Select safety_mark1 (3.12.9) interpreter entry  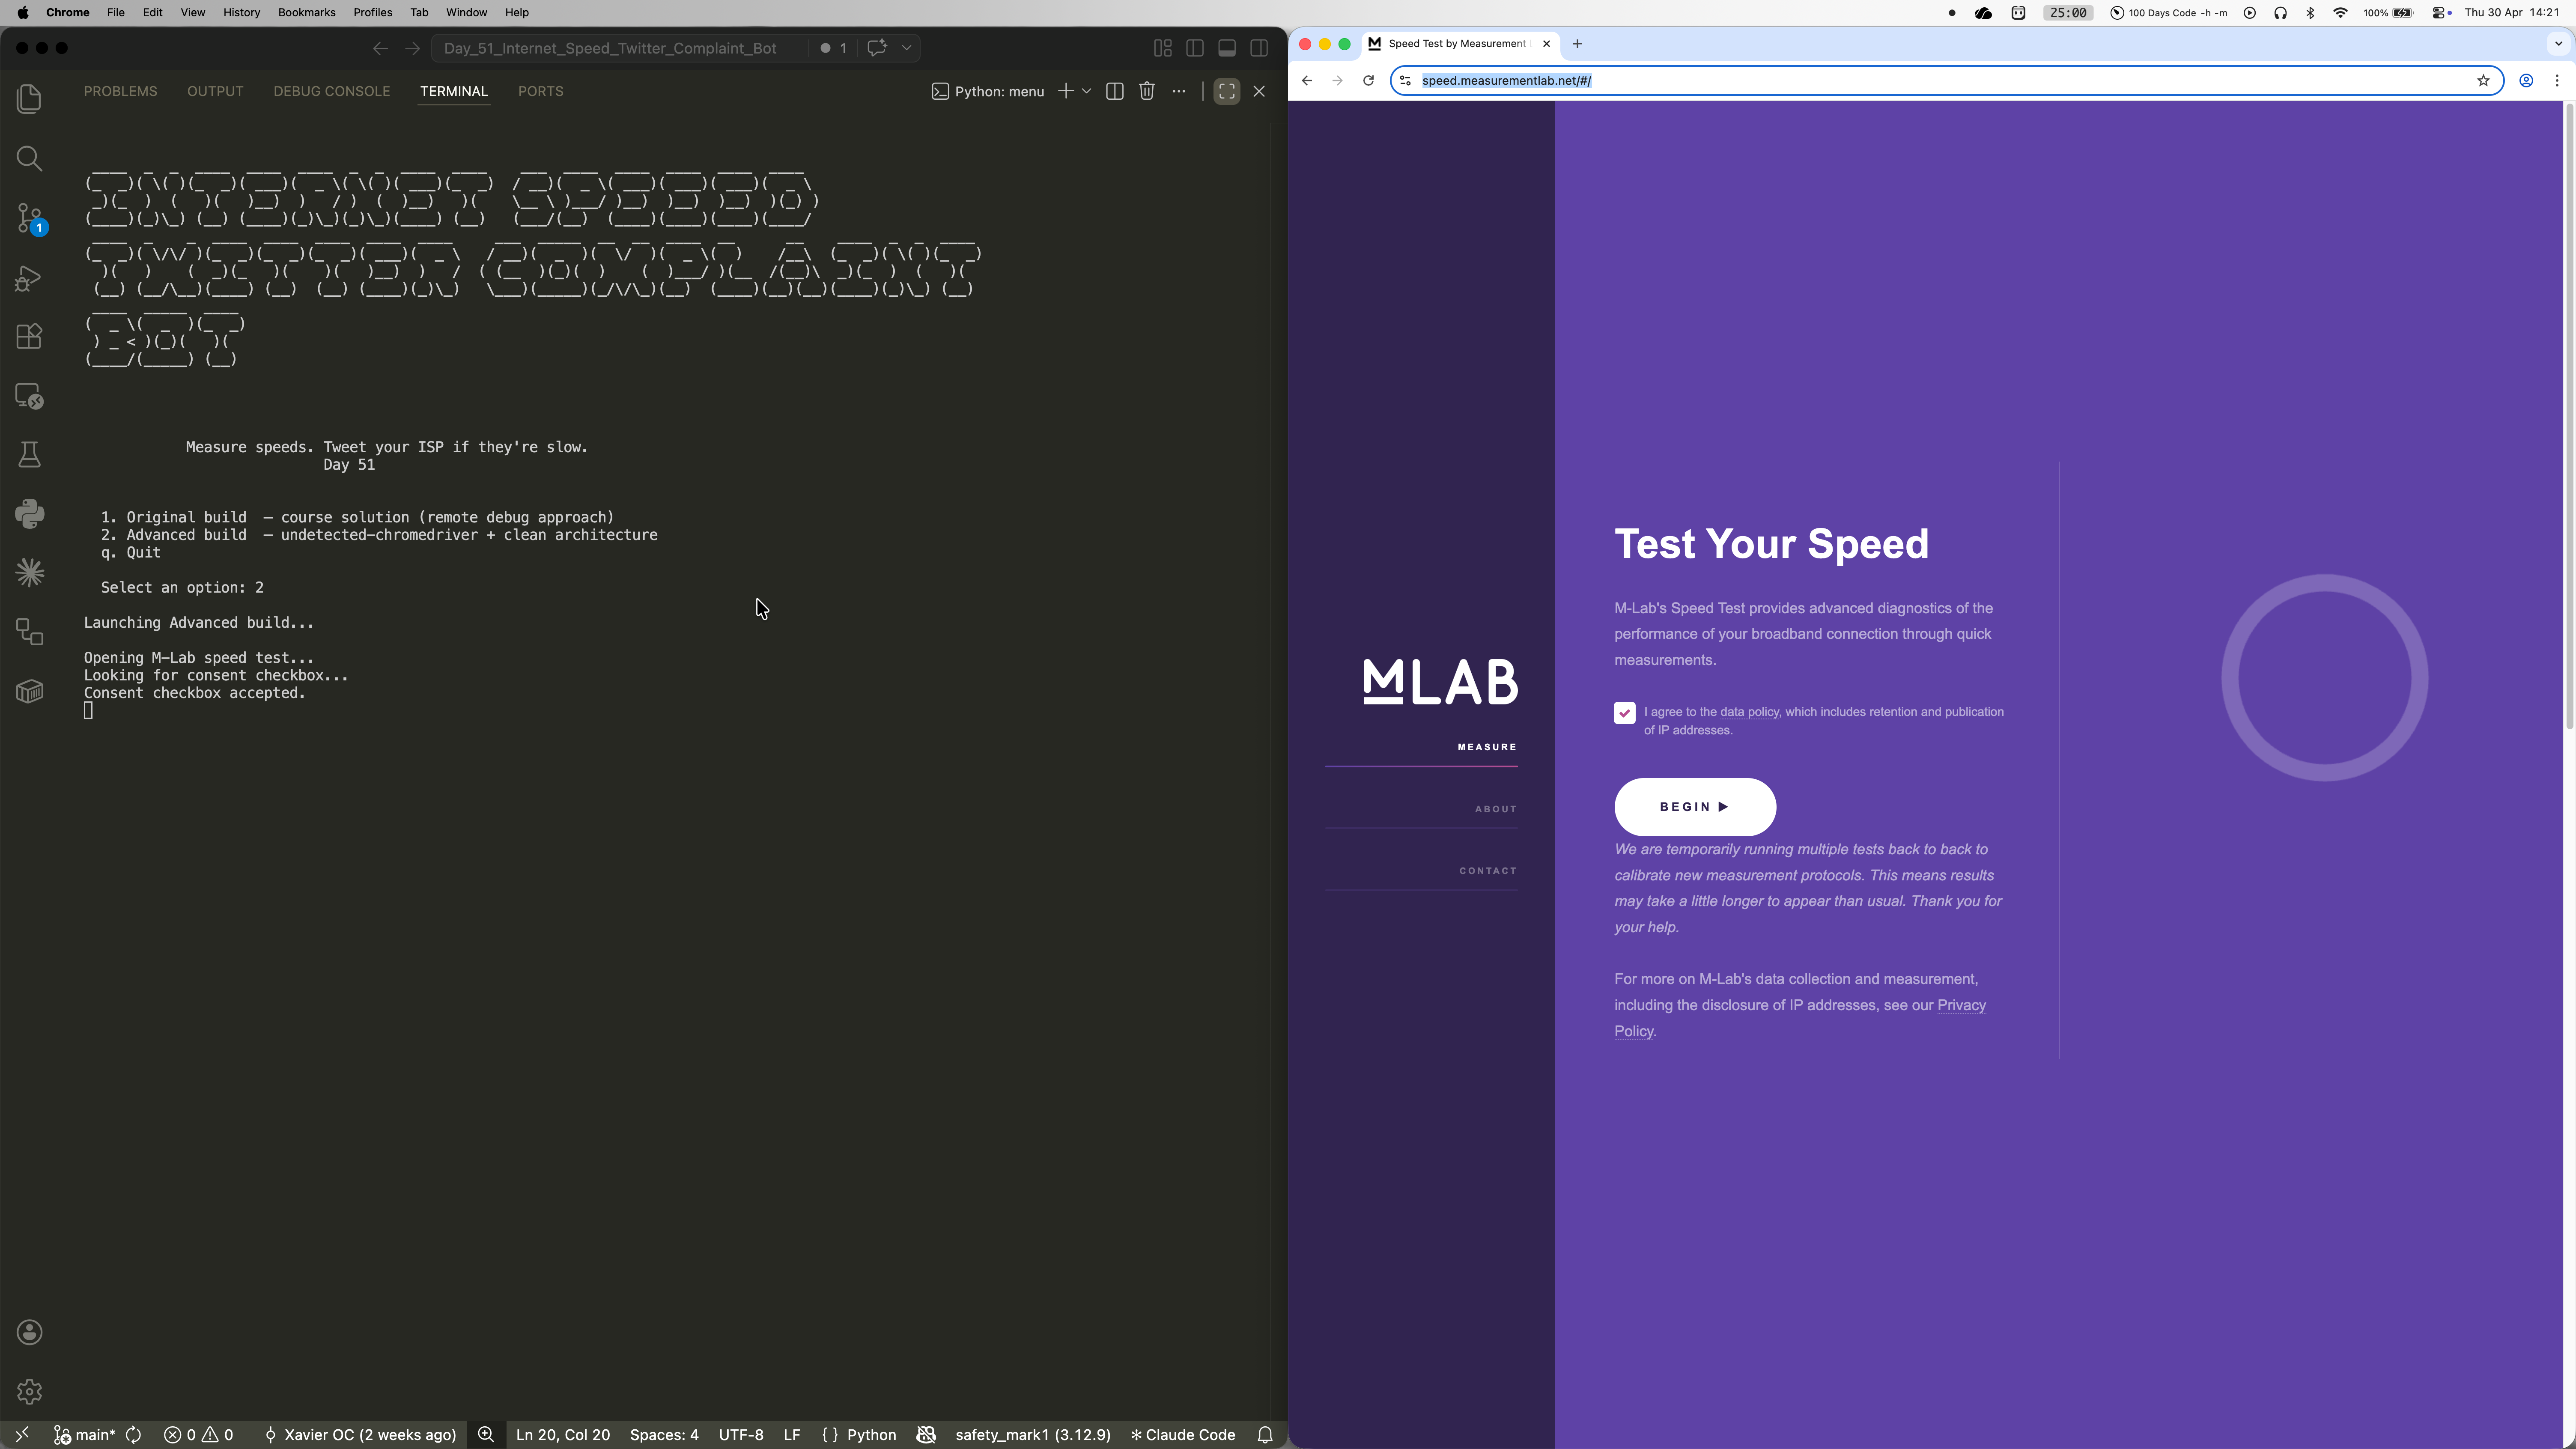point(1033,1435)
